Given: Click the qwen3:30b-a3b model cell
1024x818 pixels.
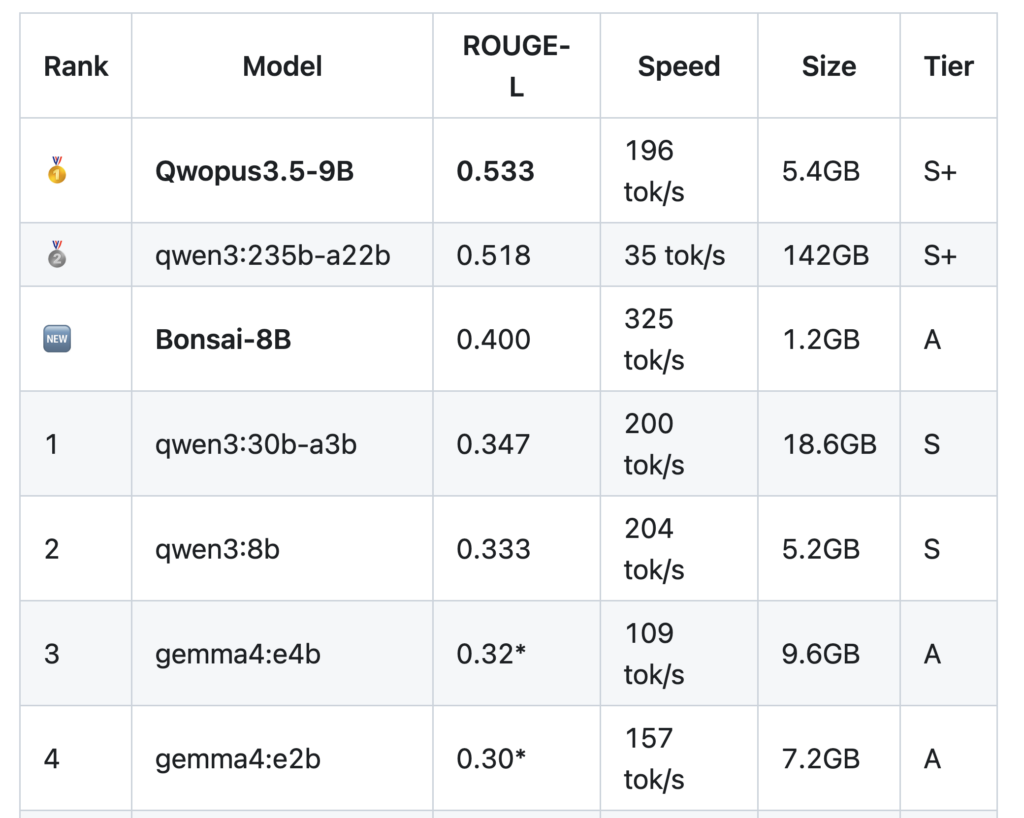Looking at the screenshot, I should 255,444.
